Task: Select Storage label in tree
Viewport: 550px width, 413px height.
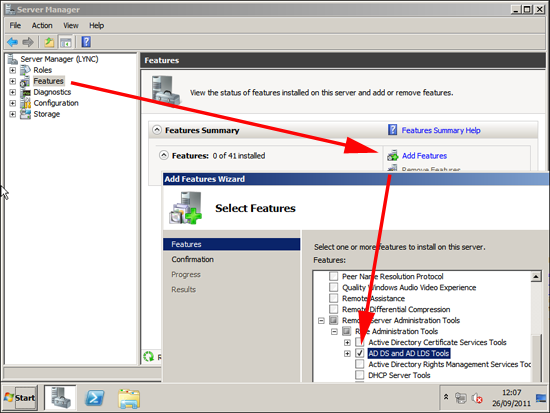Action: (47, 114)
